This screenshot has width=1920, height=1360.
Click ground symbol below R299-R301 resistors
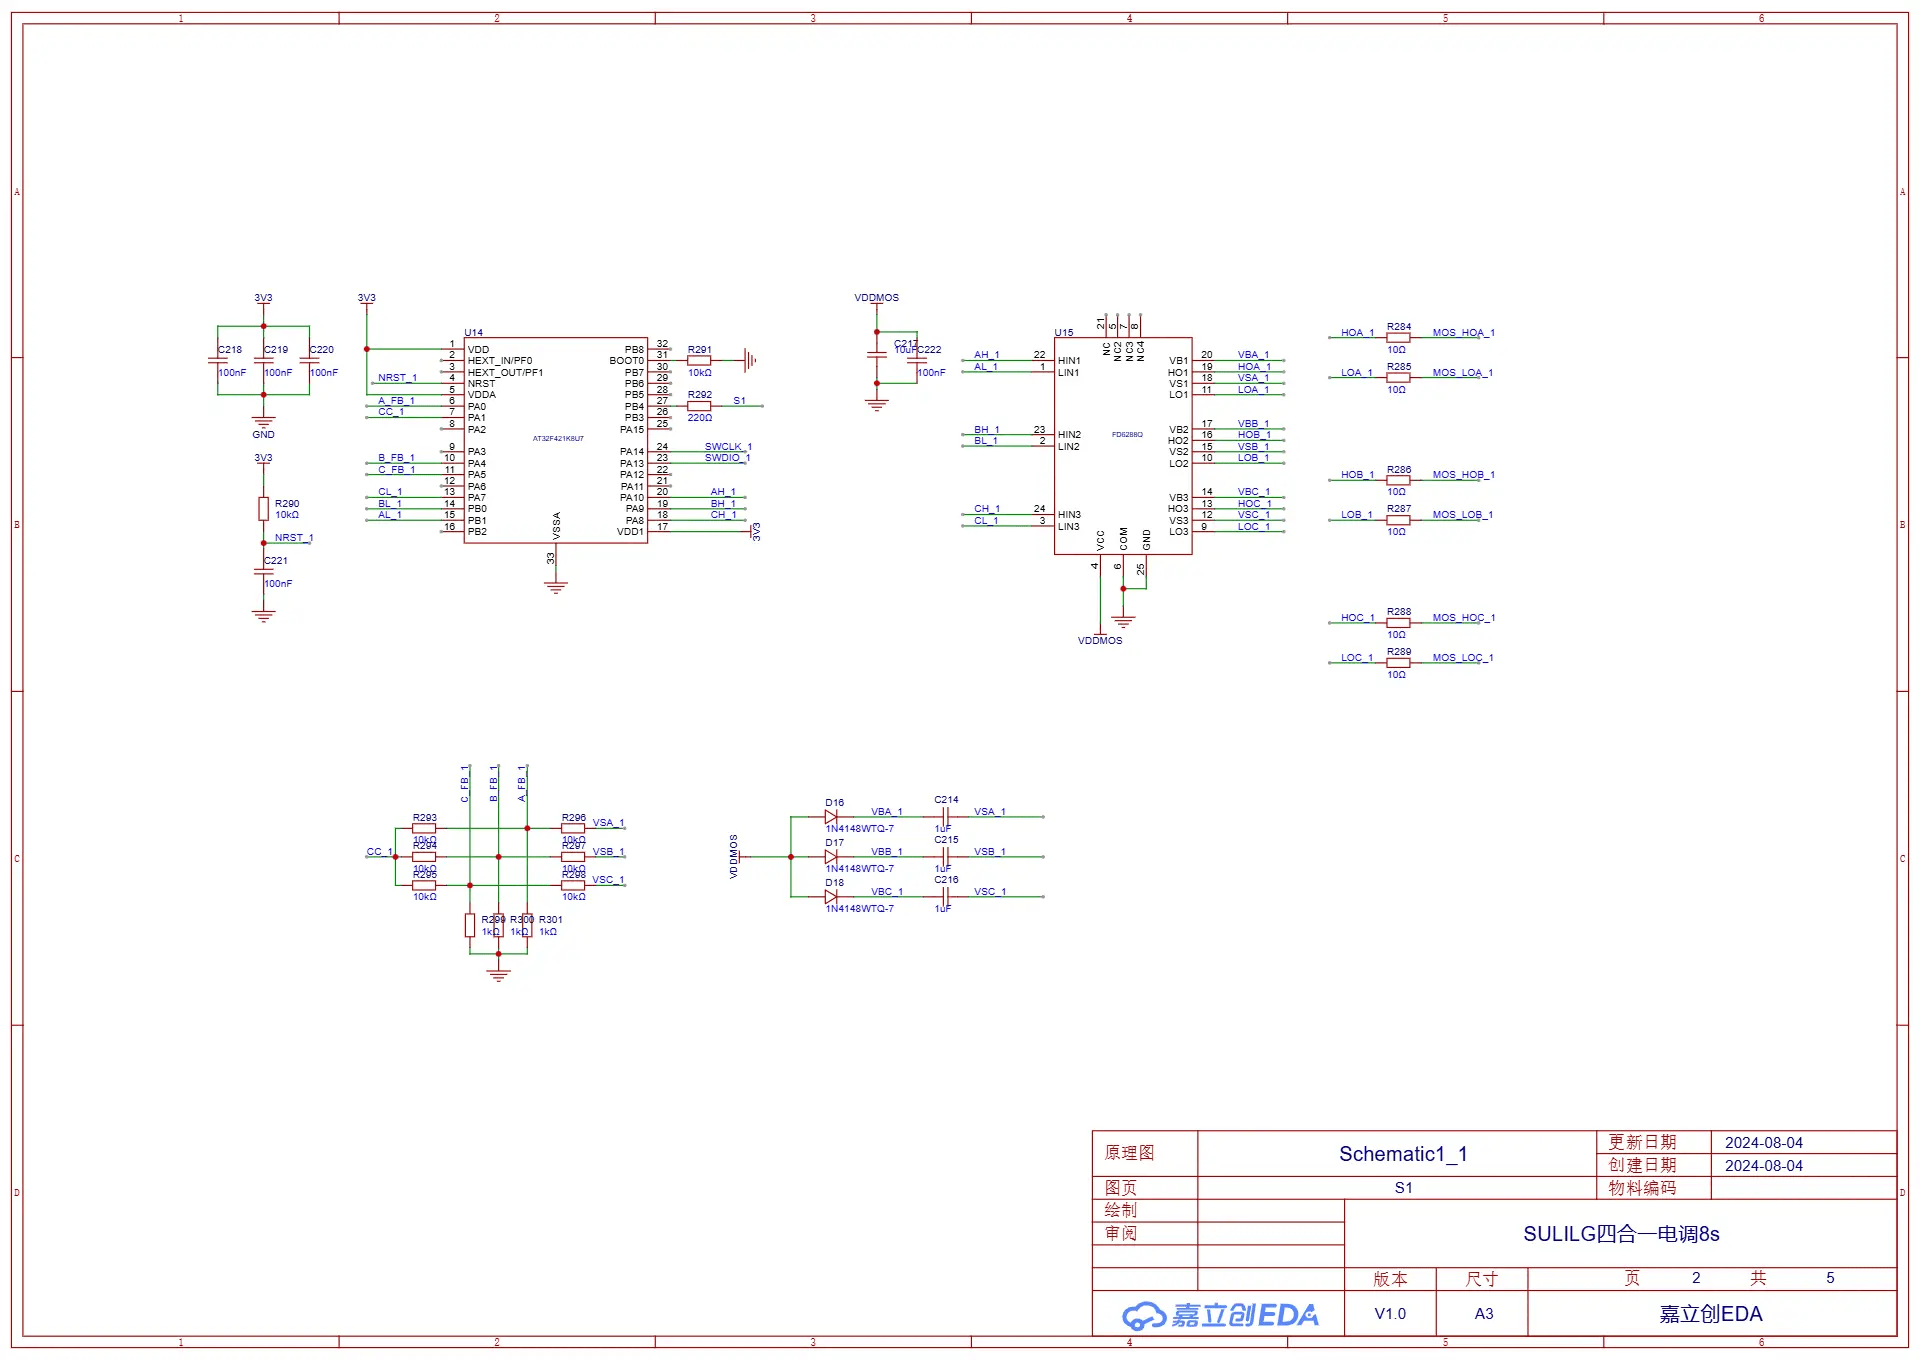(x=498, y=974)
